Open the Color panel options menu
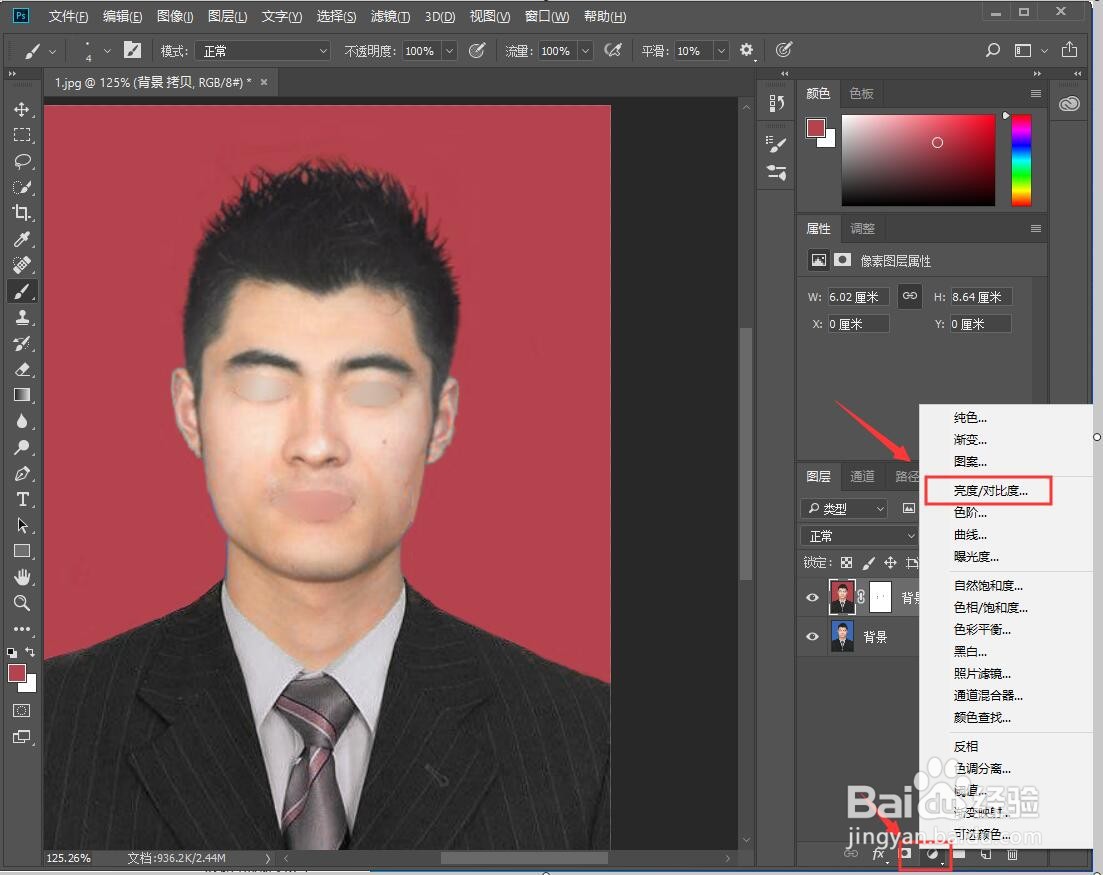 (x=1035, y=94)
